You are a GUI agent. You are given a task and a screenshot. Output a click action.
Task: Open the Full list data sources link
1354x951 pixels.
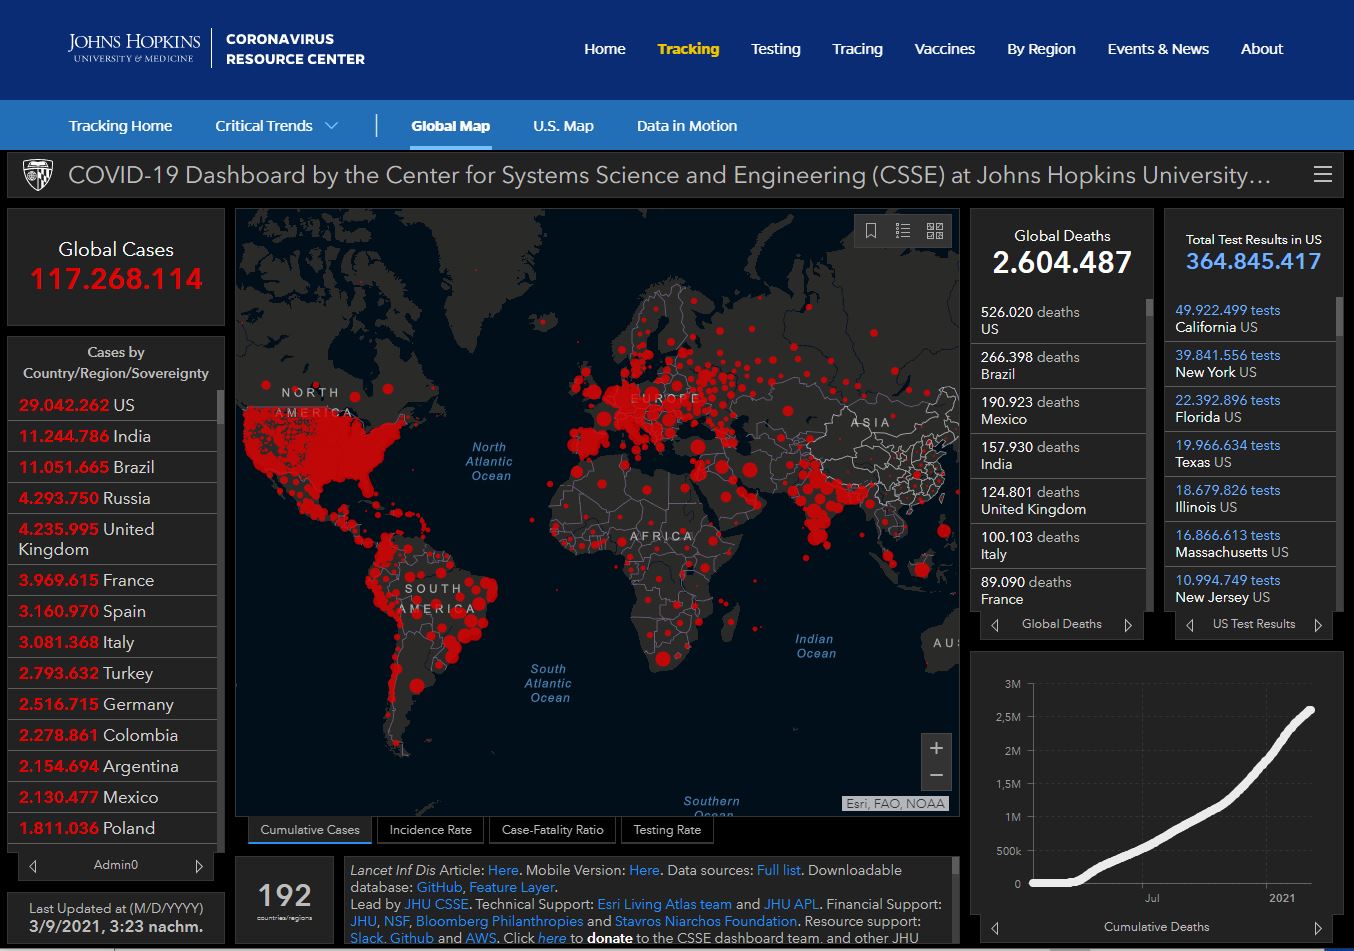(779, 870)
